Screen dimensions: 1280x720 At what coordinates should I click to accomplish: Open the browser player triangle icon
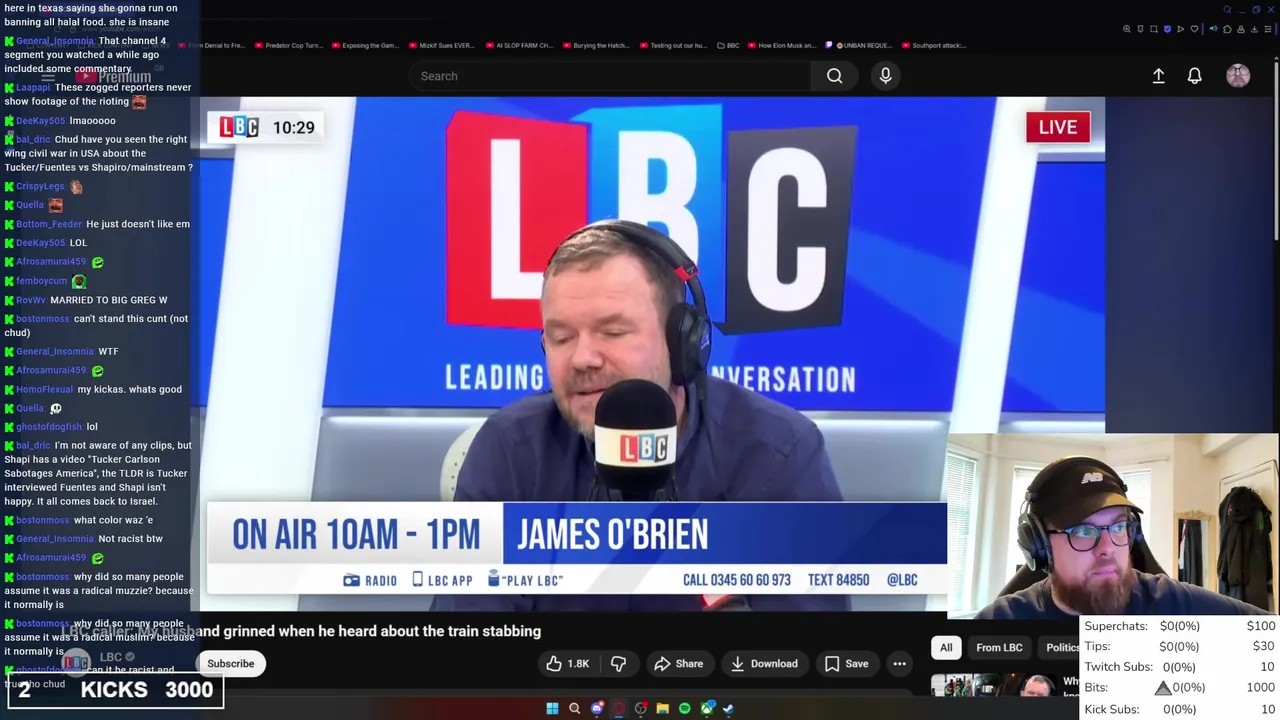(1180, 29)
